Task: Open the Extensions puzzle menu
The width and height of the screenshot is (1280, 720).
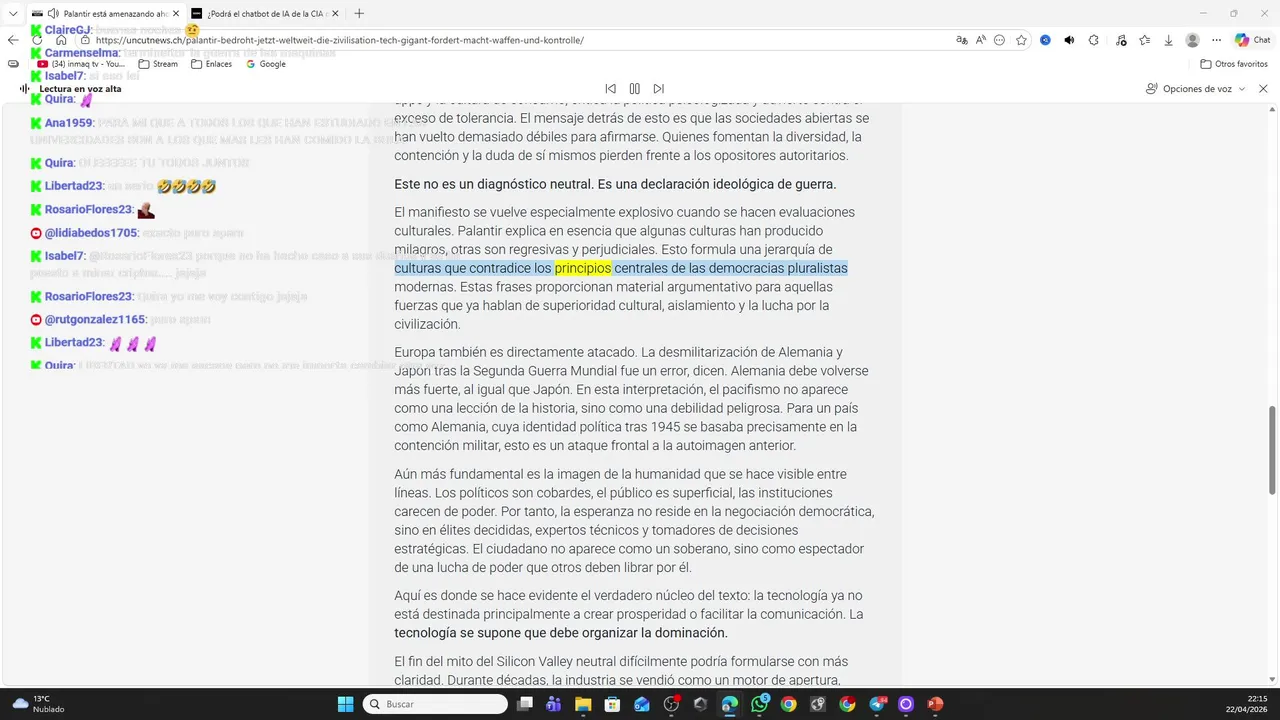Action: (x=1093, y=40)
